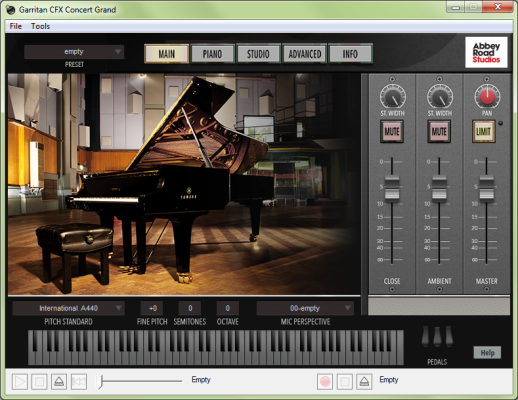Viewport: 518px width, 400px height.
Task: Open the PRESET dropdown showing empty
Action: click(74, 52)
